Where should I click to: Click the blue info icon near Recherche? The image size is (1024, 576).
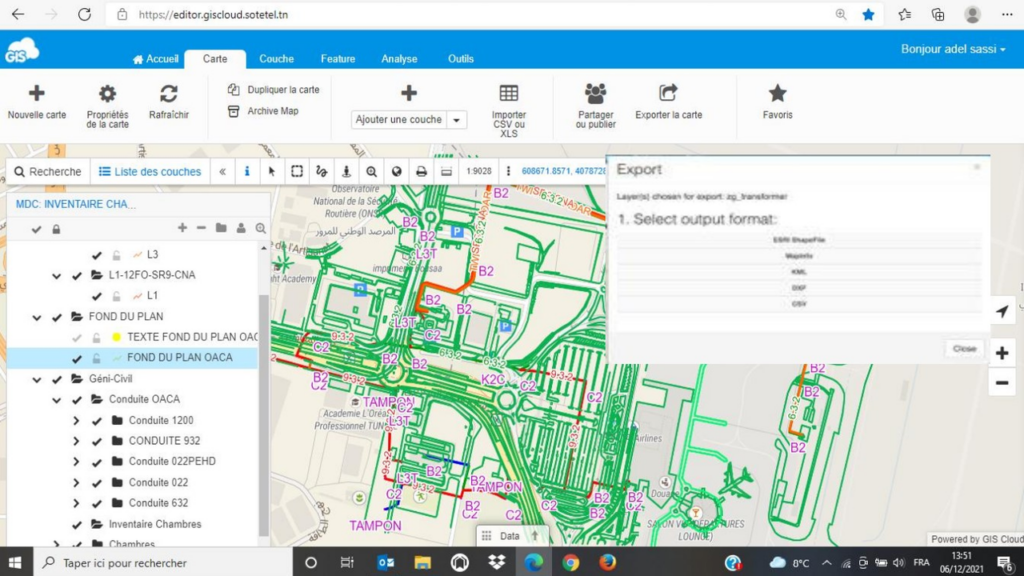point(246,171)
